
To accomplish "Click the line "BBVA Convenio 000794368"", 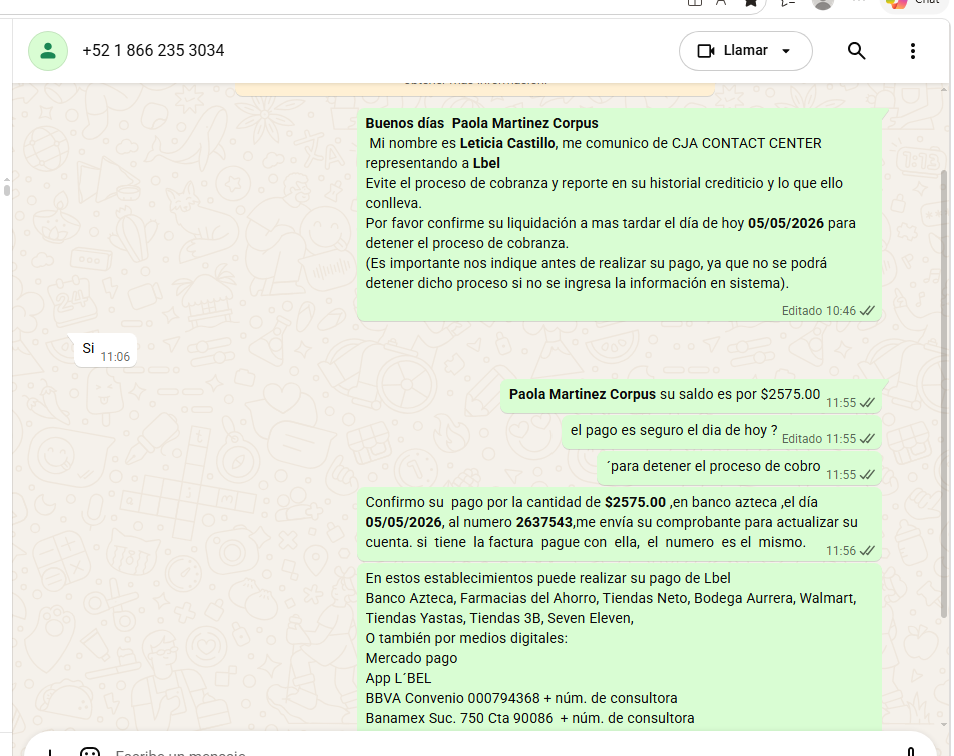I will (521, 698).
